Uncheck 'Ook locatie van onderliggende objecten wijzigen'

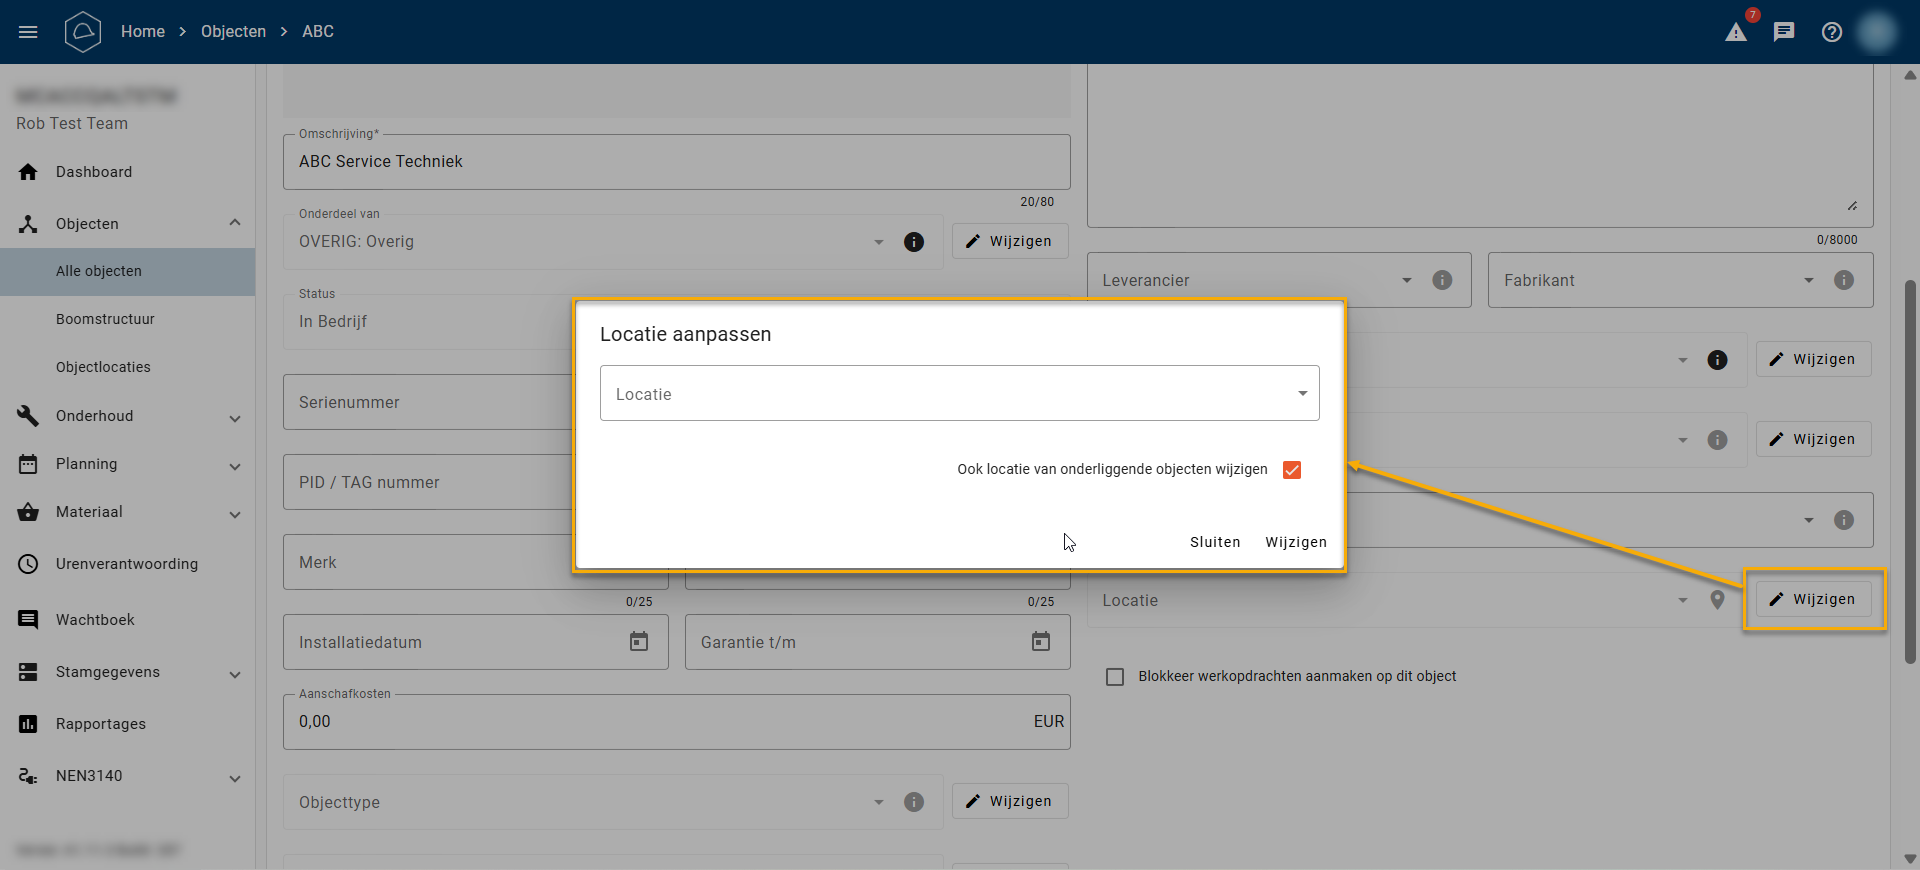[1292, 470]
